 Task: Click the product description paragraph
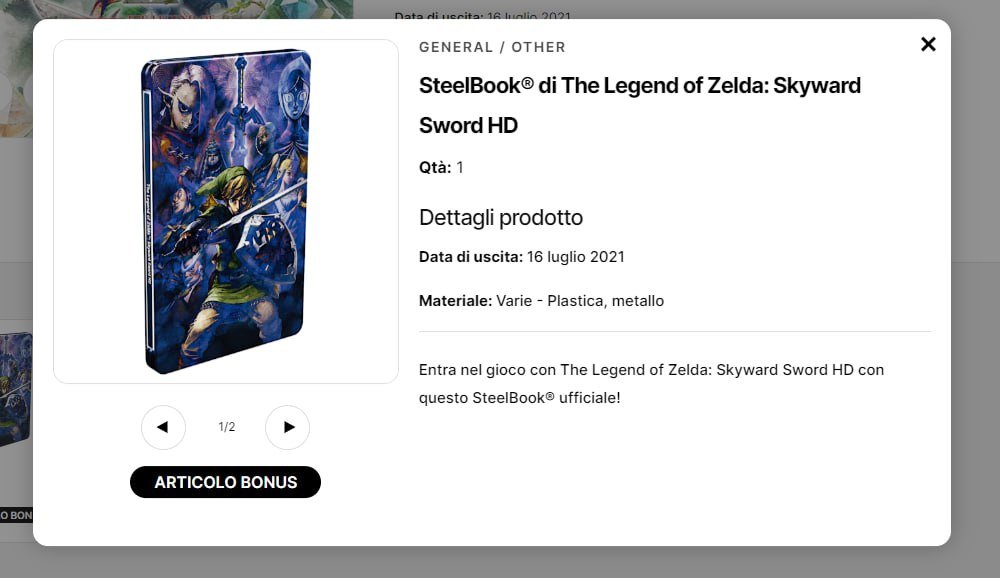651,384
